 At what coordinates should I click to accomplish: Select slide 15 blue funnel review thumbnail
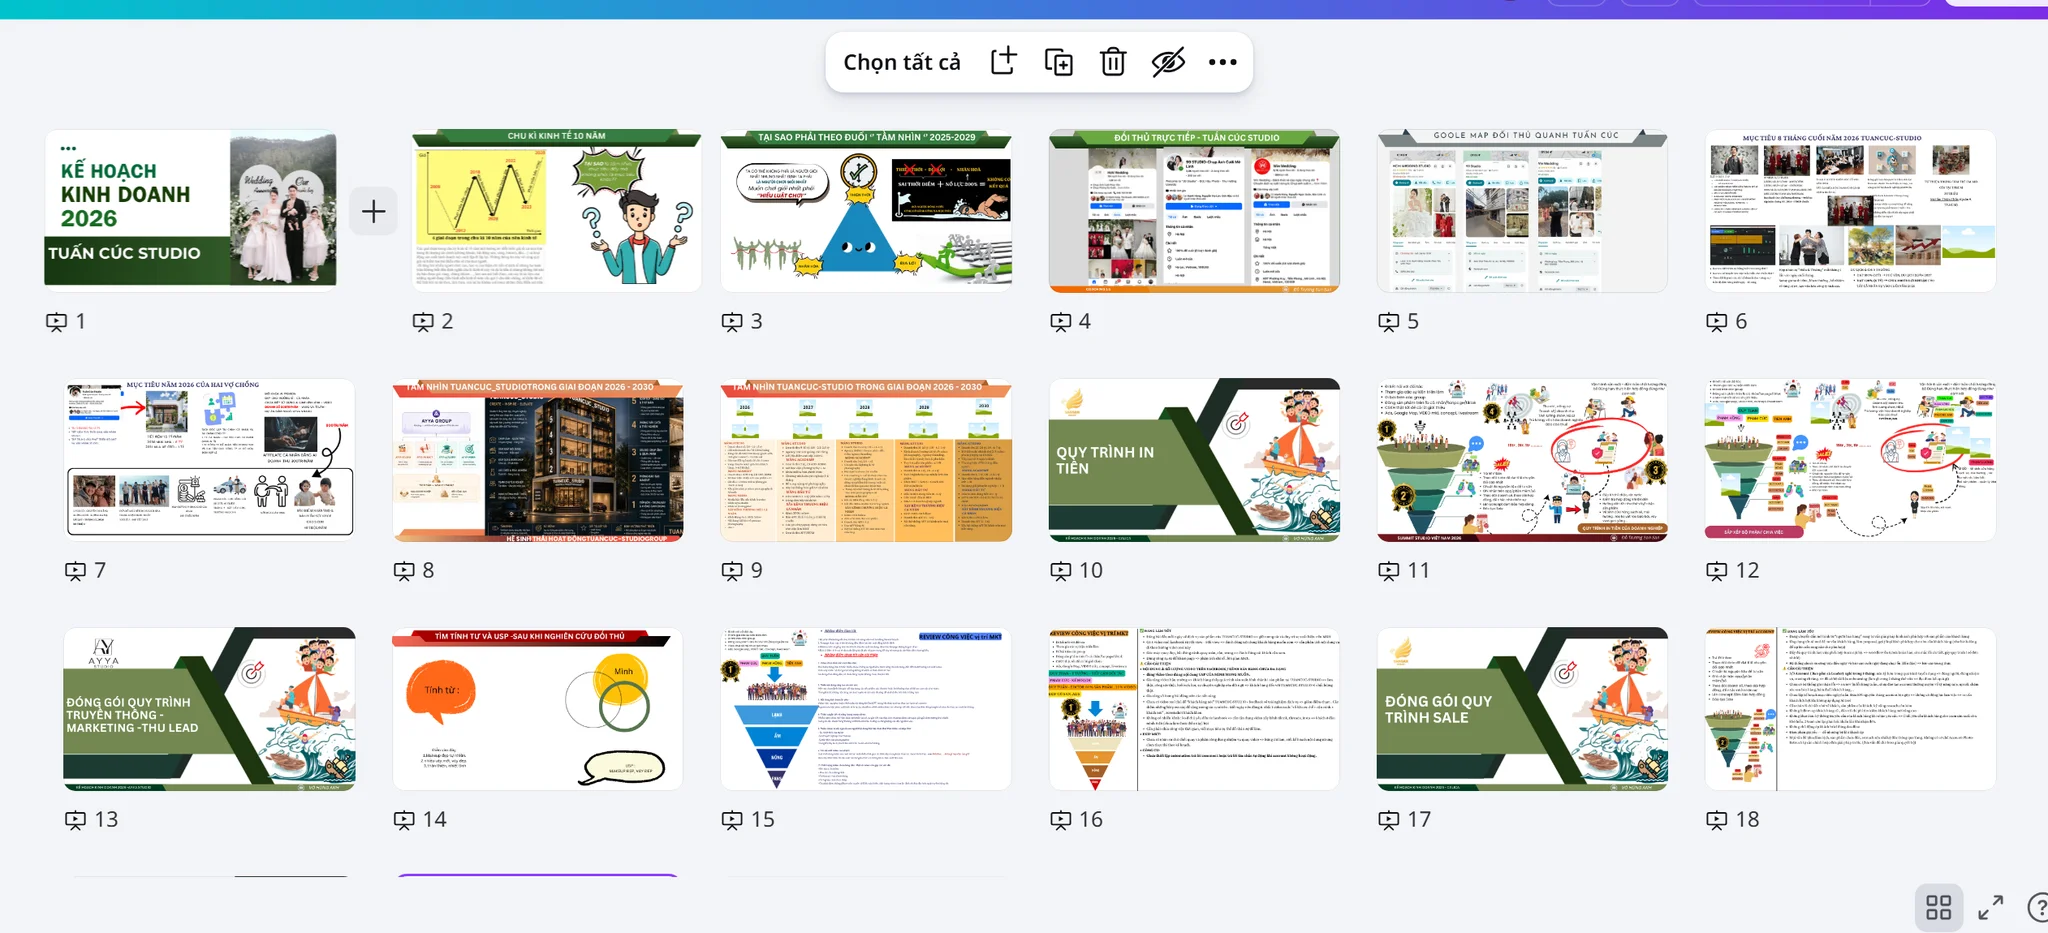pyautogui.click(x=866, y=709)
